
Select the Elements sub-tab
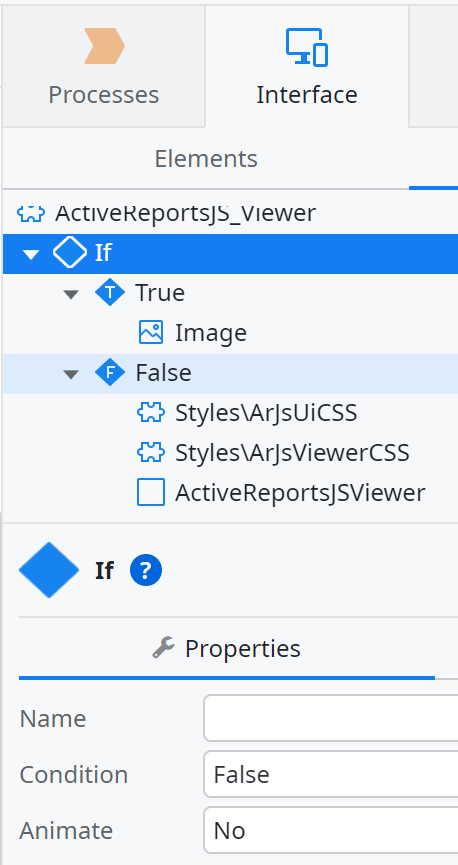pos(206,159)
